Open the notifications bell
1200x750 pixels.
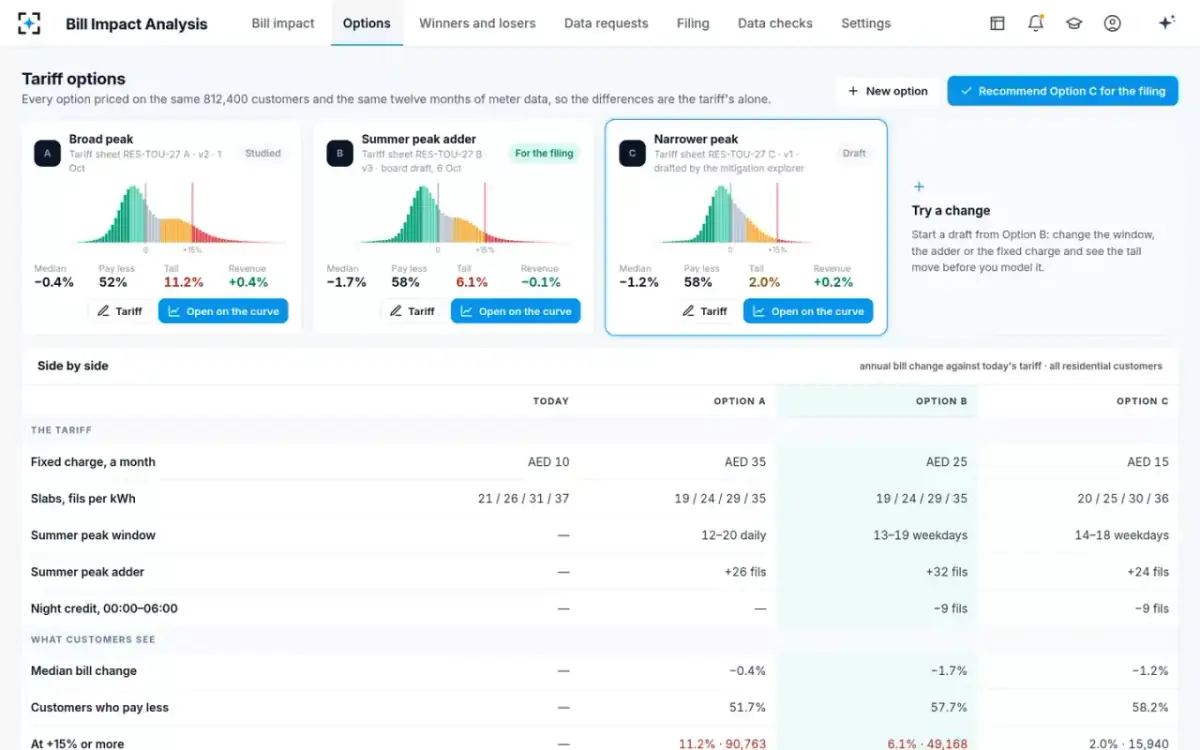[1036, 23]
